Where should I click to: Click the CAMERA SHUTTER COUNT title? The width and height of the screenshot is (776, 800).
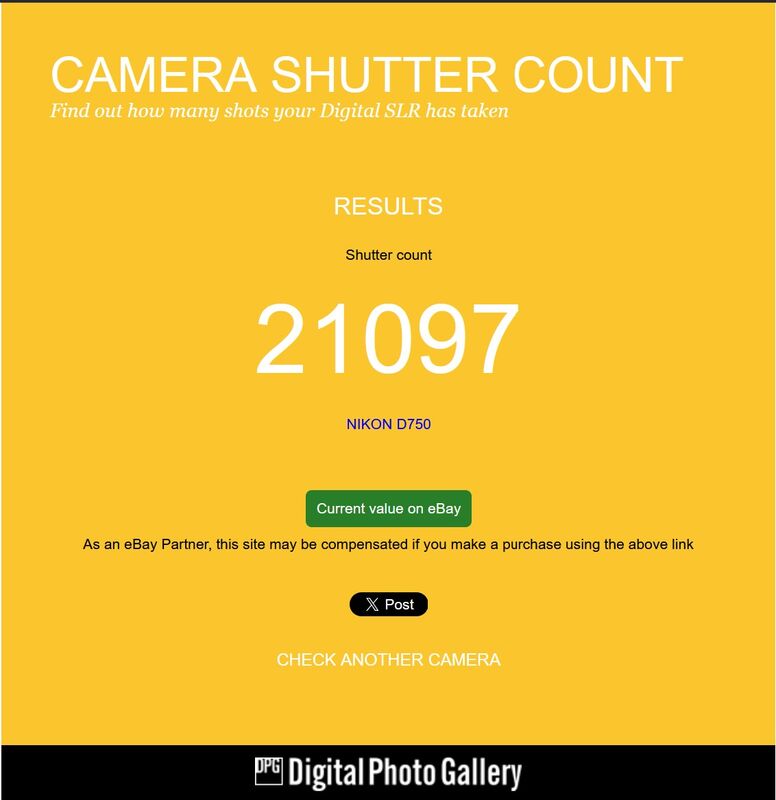click(x=366, y=74)
